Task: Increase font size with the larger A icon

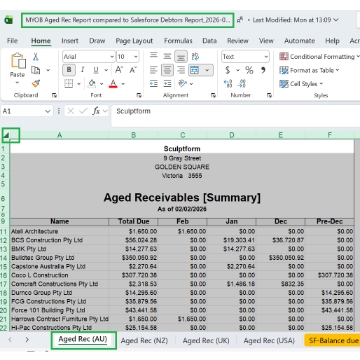Action: coord(119,70)
